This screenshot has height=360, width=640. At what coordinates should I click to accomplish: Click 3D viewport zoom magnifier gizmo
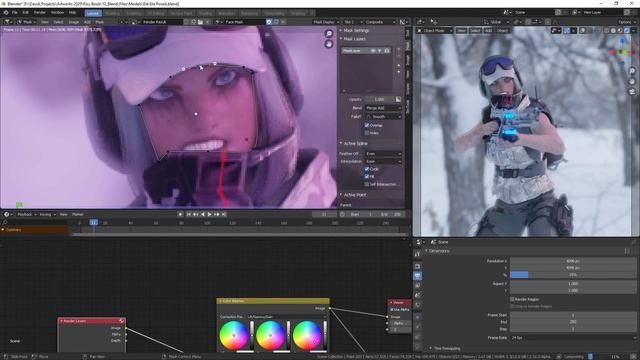pyautogui.click(x=632, y=71)
